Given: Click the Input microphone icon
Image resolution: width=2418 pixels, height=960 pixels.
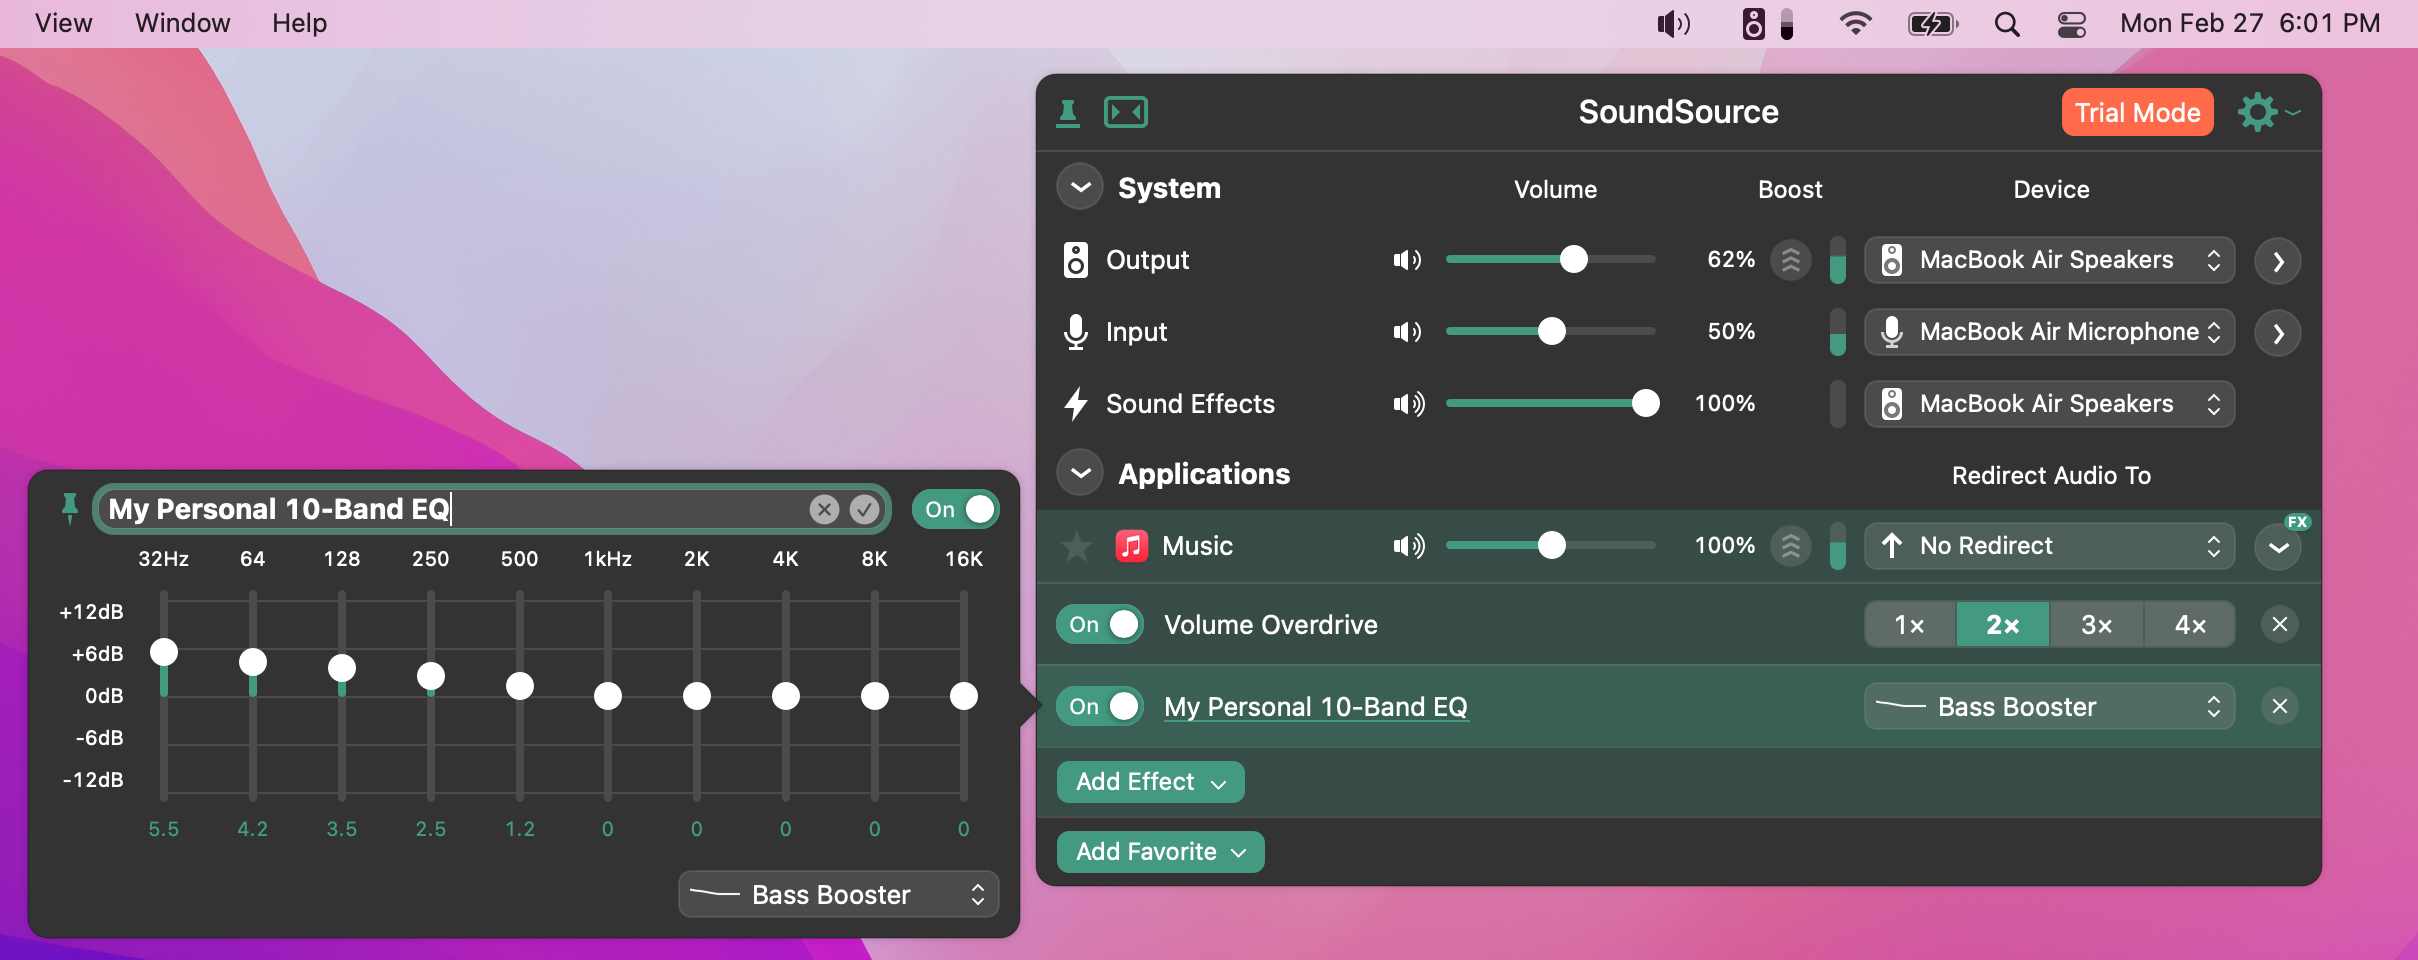Looking at the screenshot, I should (x=1075, y=332).
